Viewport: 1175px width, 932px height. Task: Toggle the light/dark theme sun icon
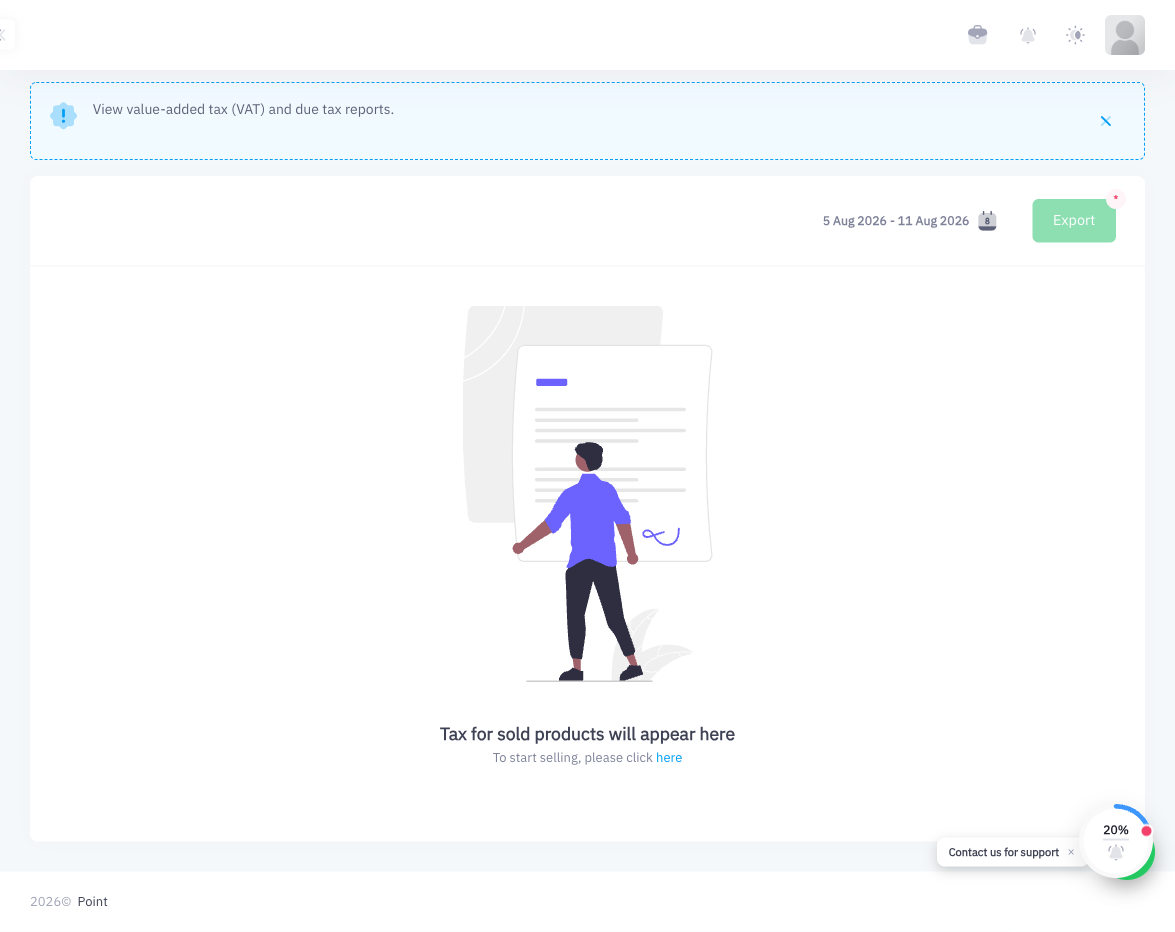(x=1075, y=35)
